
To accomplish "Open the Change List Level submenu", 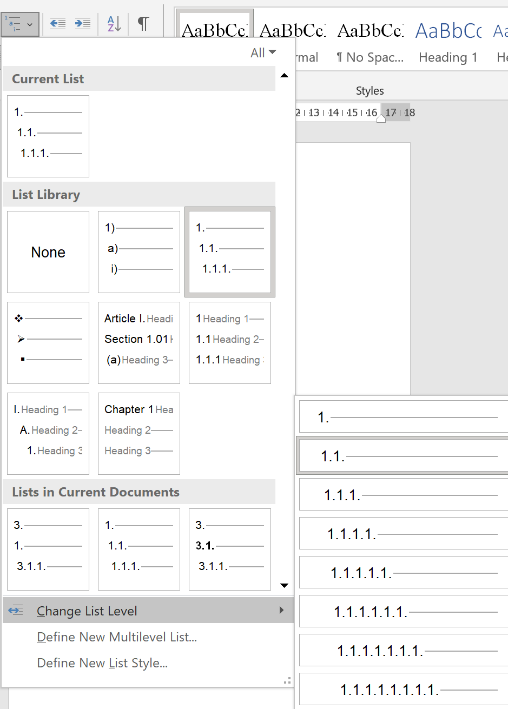I will 148,610.
